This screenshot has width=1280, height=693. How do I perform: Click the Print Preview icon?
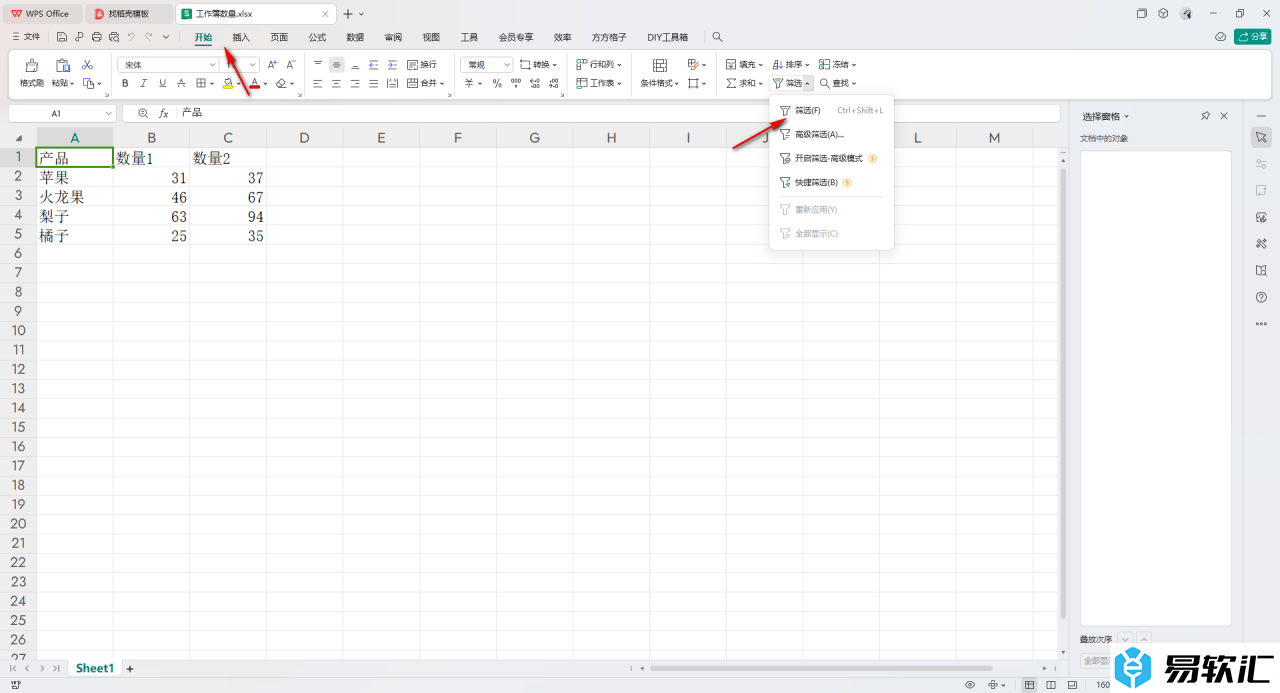coord(114,37)
